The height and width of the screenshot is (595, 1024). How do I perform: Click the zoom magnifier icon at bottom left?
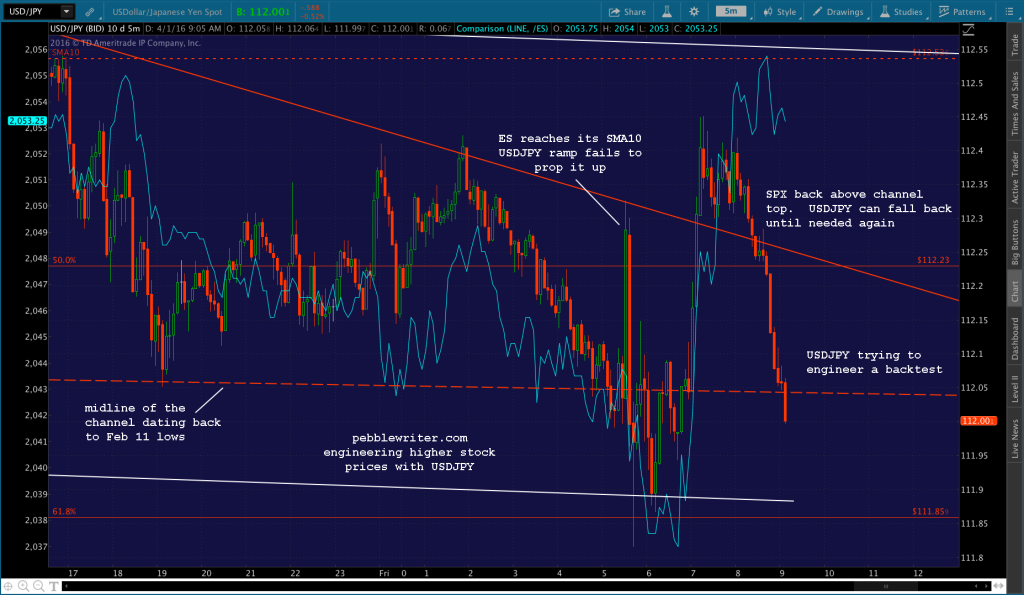pos(24,587)
